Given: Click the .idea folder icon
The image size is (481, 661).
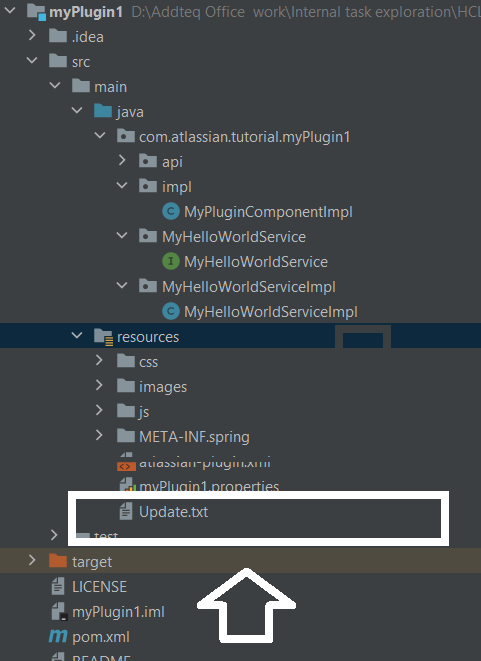Looking at the screenshot, I should tap(58, 36).
